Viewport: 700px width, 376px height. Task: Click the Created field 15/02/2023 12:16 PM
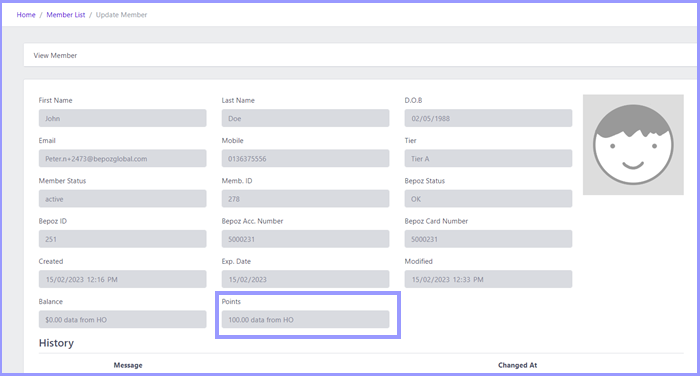[x=122, y=279]
